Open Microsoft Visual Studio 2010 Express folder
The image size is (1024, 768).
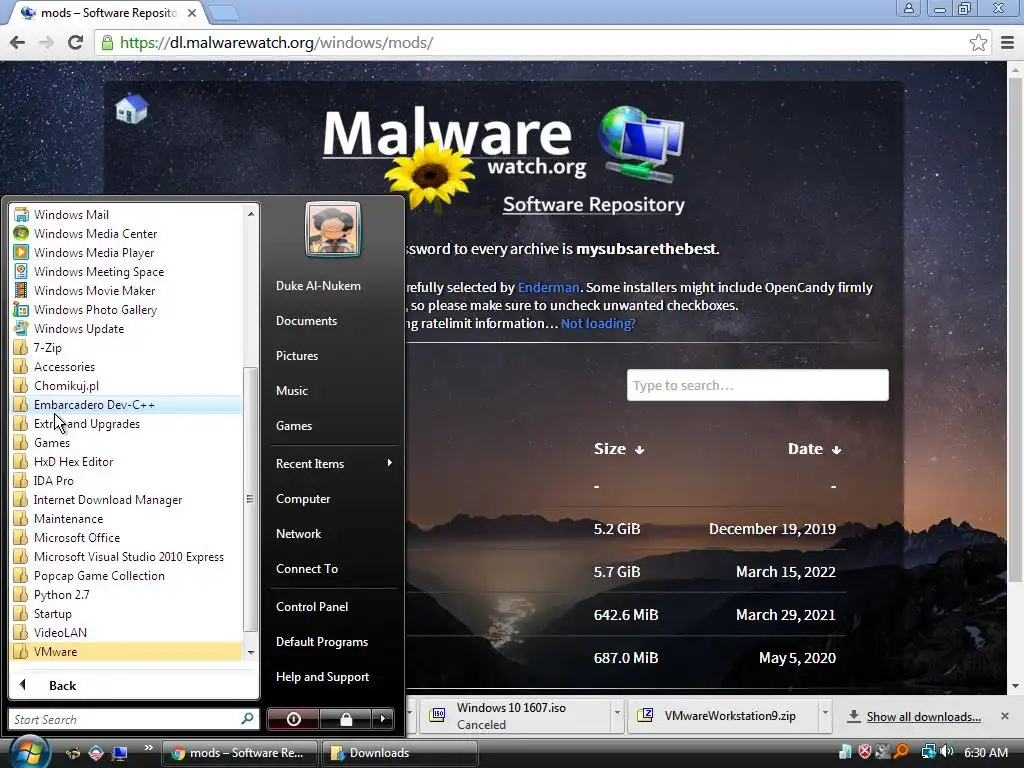[127, 556]
